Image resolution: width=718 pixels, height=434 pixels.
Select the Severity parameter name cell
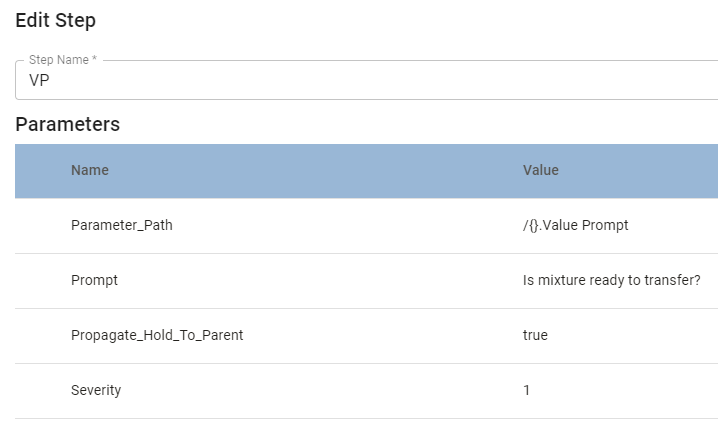[96, 390]
